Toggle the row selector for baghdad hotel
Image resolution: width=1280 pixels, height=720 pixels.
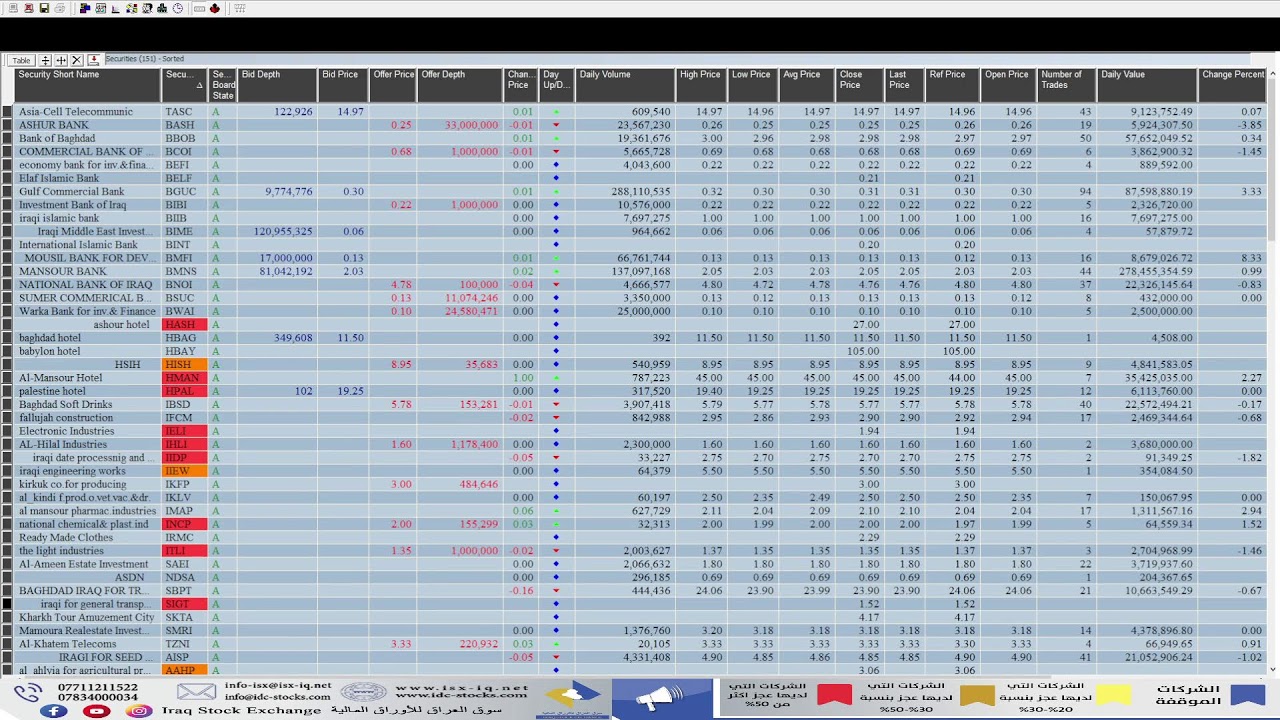[7, 338]
